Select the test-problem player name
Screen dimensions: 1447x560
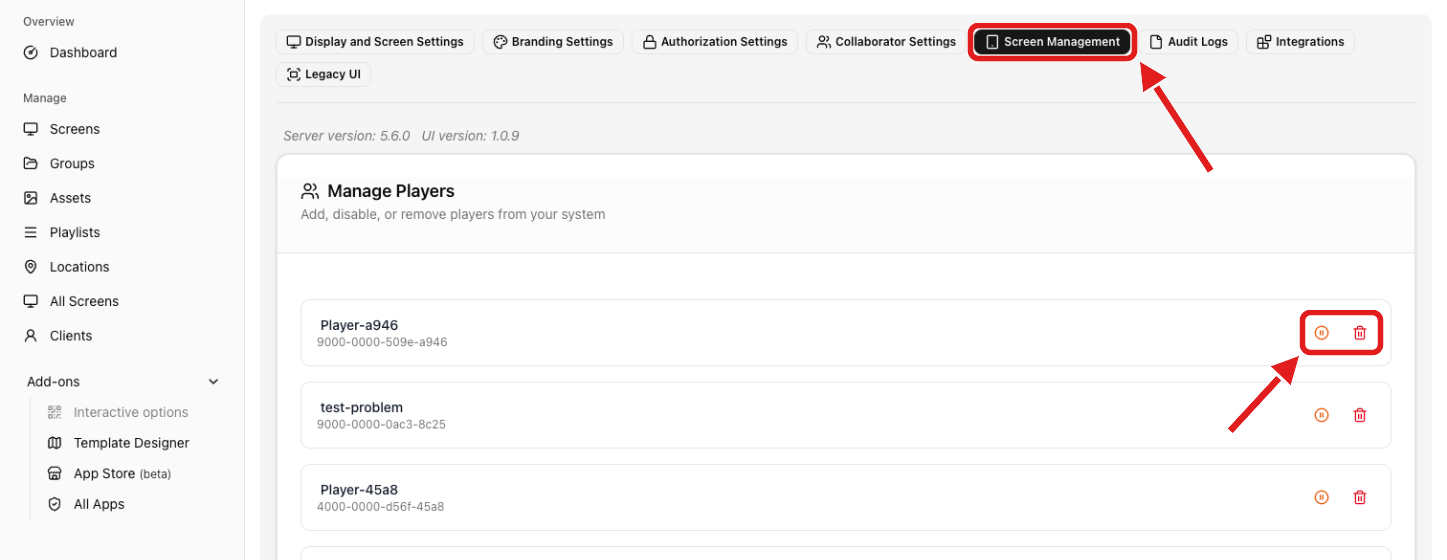(x=362, y=408)
